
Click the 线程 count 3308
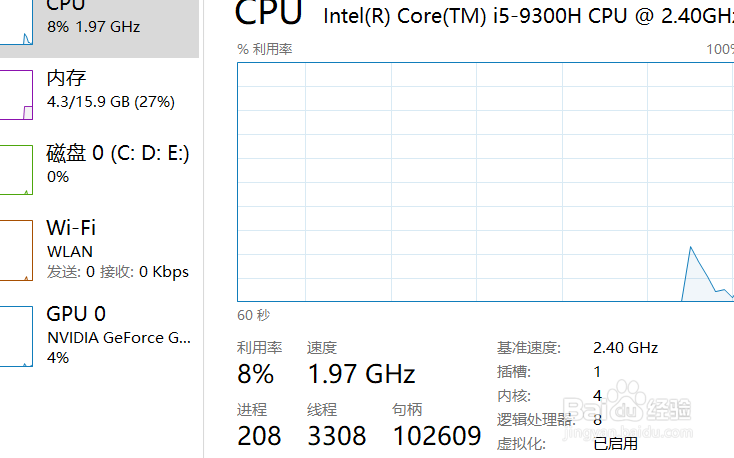[337, 436]
